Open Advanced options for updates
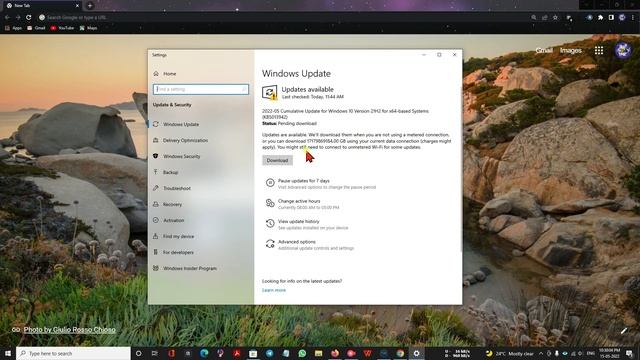 [x=297, y=242]
